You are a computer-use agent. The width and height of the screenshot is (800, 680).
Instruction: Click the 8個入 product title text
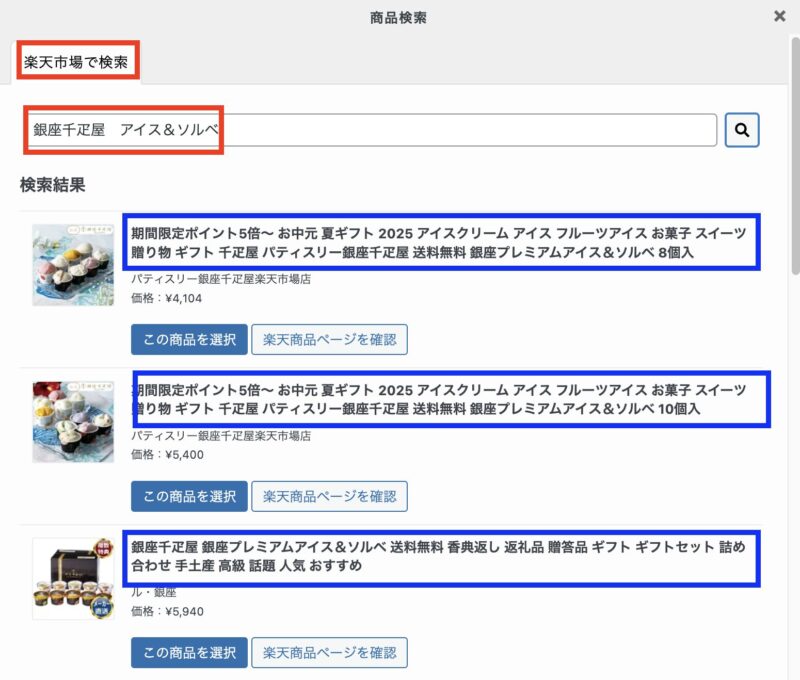(x=438, y=242)
